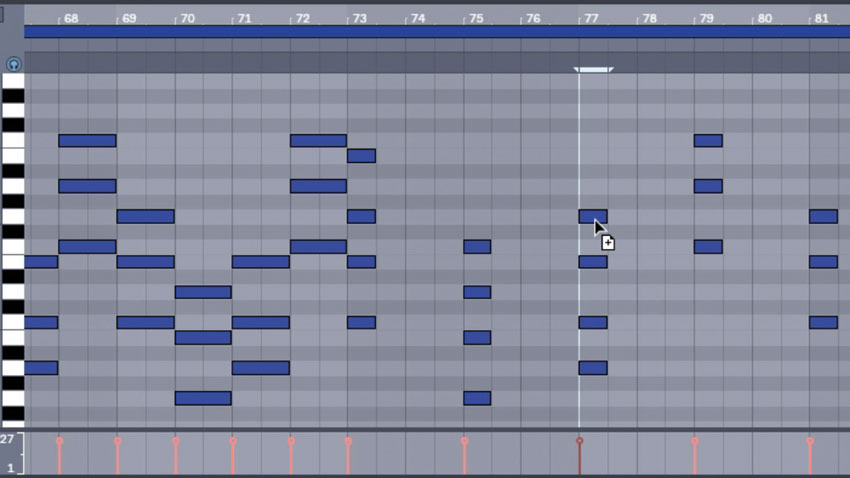Adjust the velocity handle at bar 72
850x478 pixels.
[x=291, y=441]
